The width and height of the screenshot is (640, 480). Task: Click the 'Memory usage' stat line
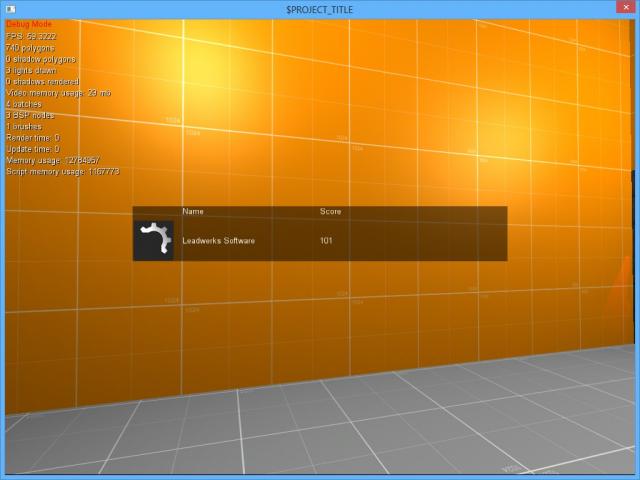point(53,160)
